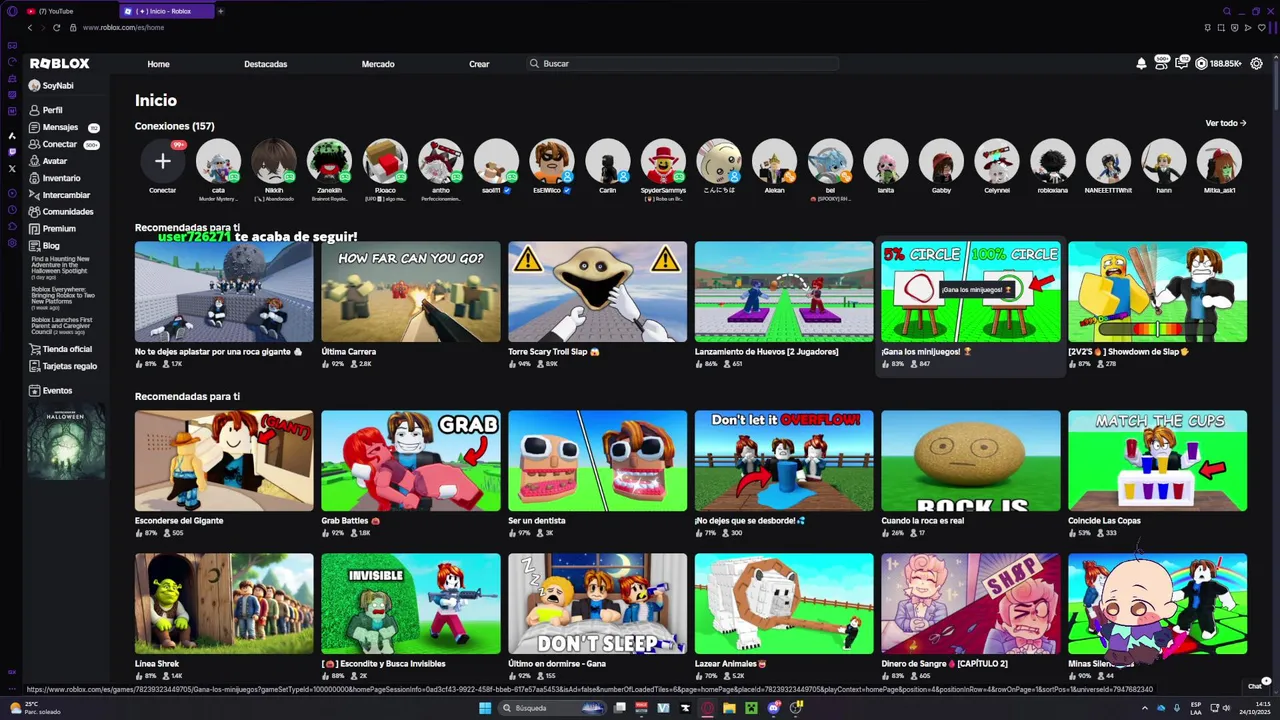Screen dimensions: 1280x720
Task: Open the Chat button at bottom right
Action: pos(1255,686)
